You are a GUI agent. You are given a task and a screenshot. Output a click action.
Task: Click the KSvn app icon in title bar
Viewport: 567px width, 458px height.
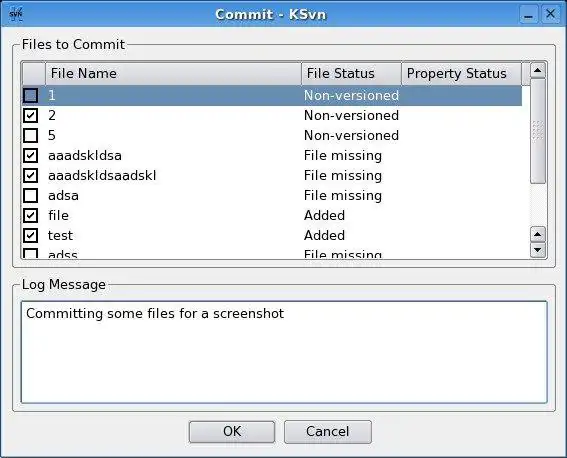16,14
